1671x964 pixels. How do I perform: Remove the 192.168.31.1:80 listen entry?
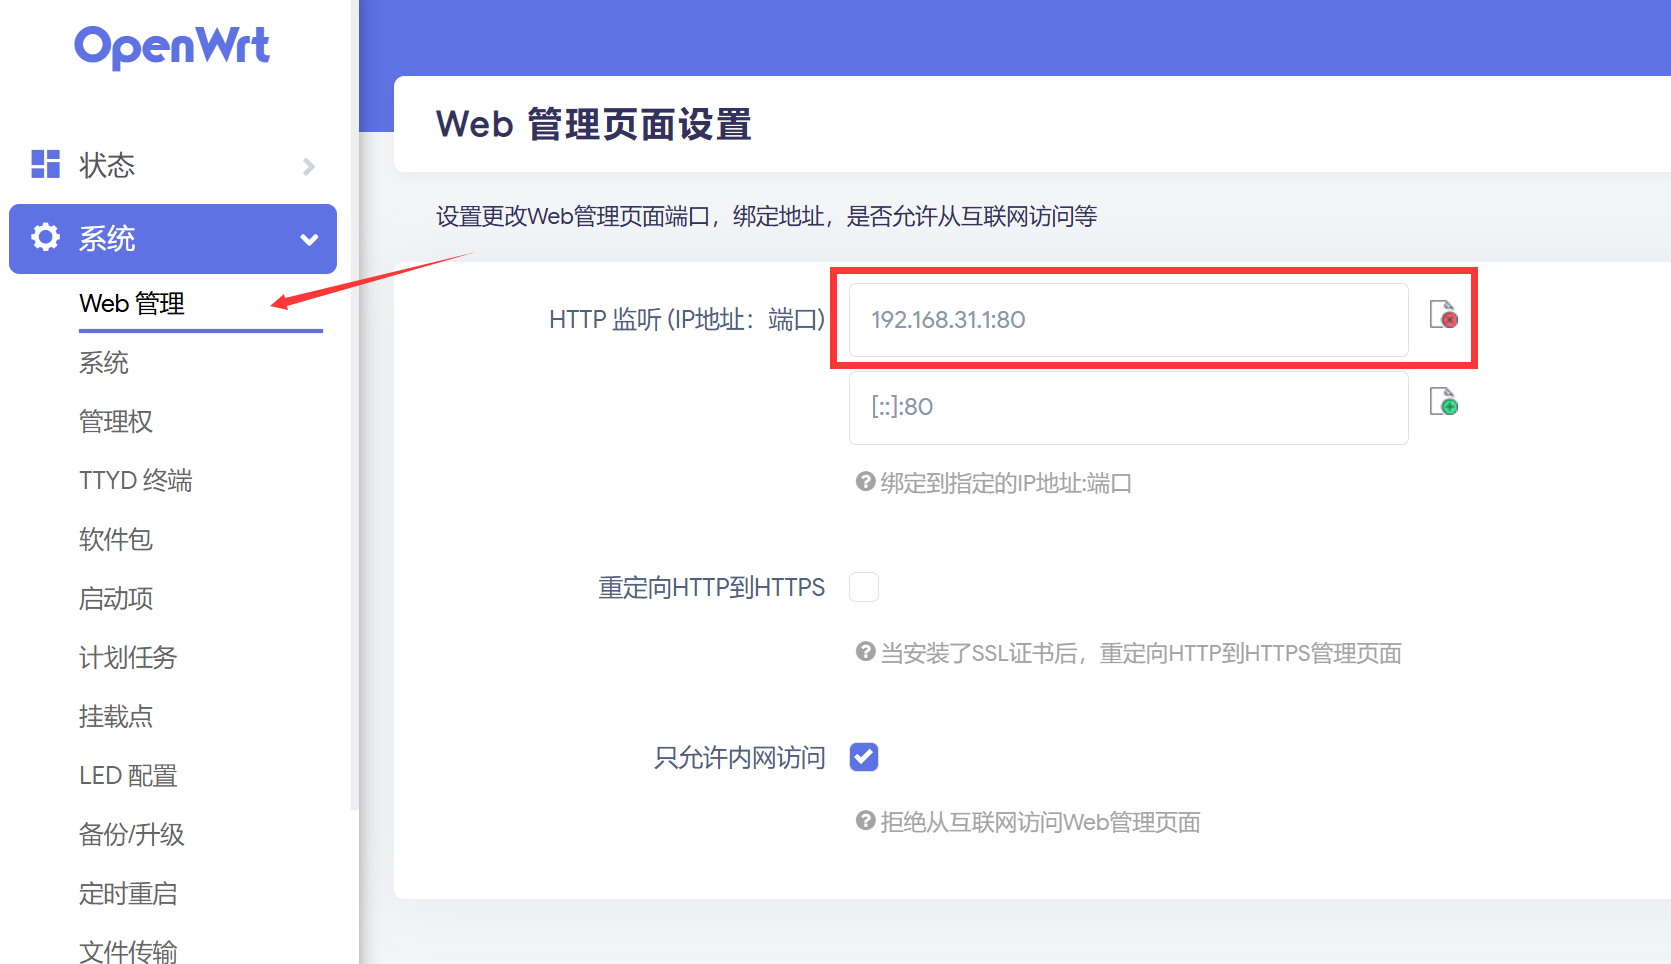coord(1443,315)
